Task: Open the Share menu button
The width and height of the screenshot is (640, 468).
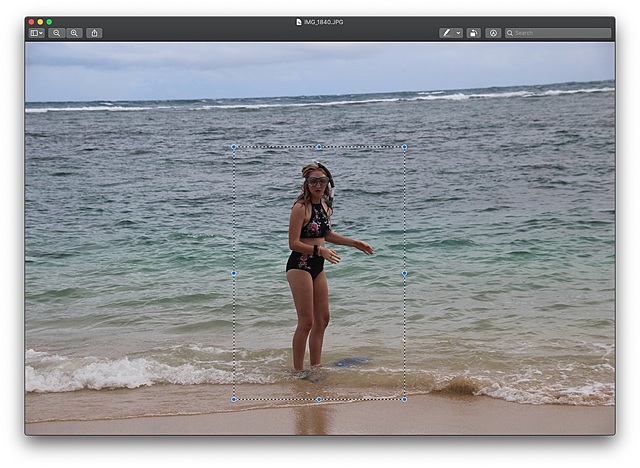Action: [94, 33]
